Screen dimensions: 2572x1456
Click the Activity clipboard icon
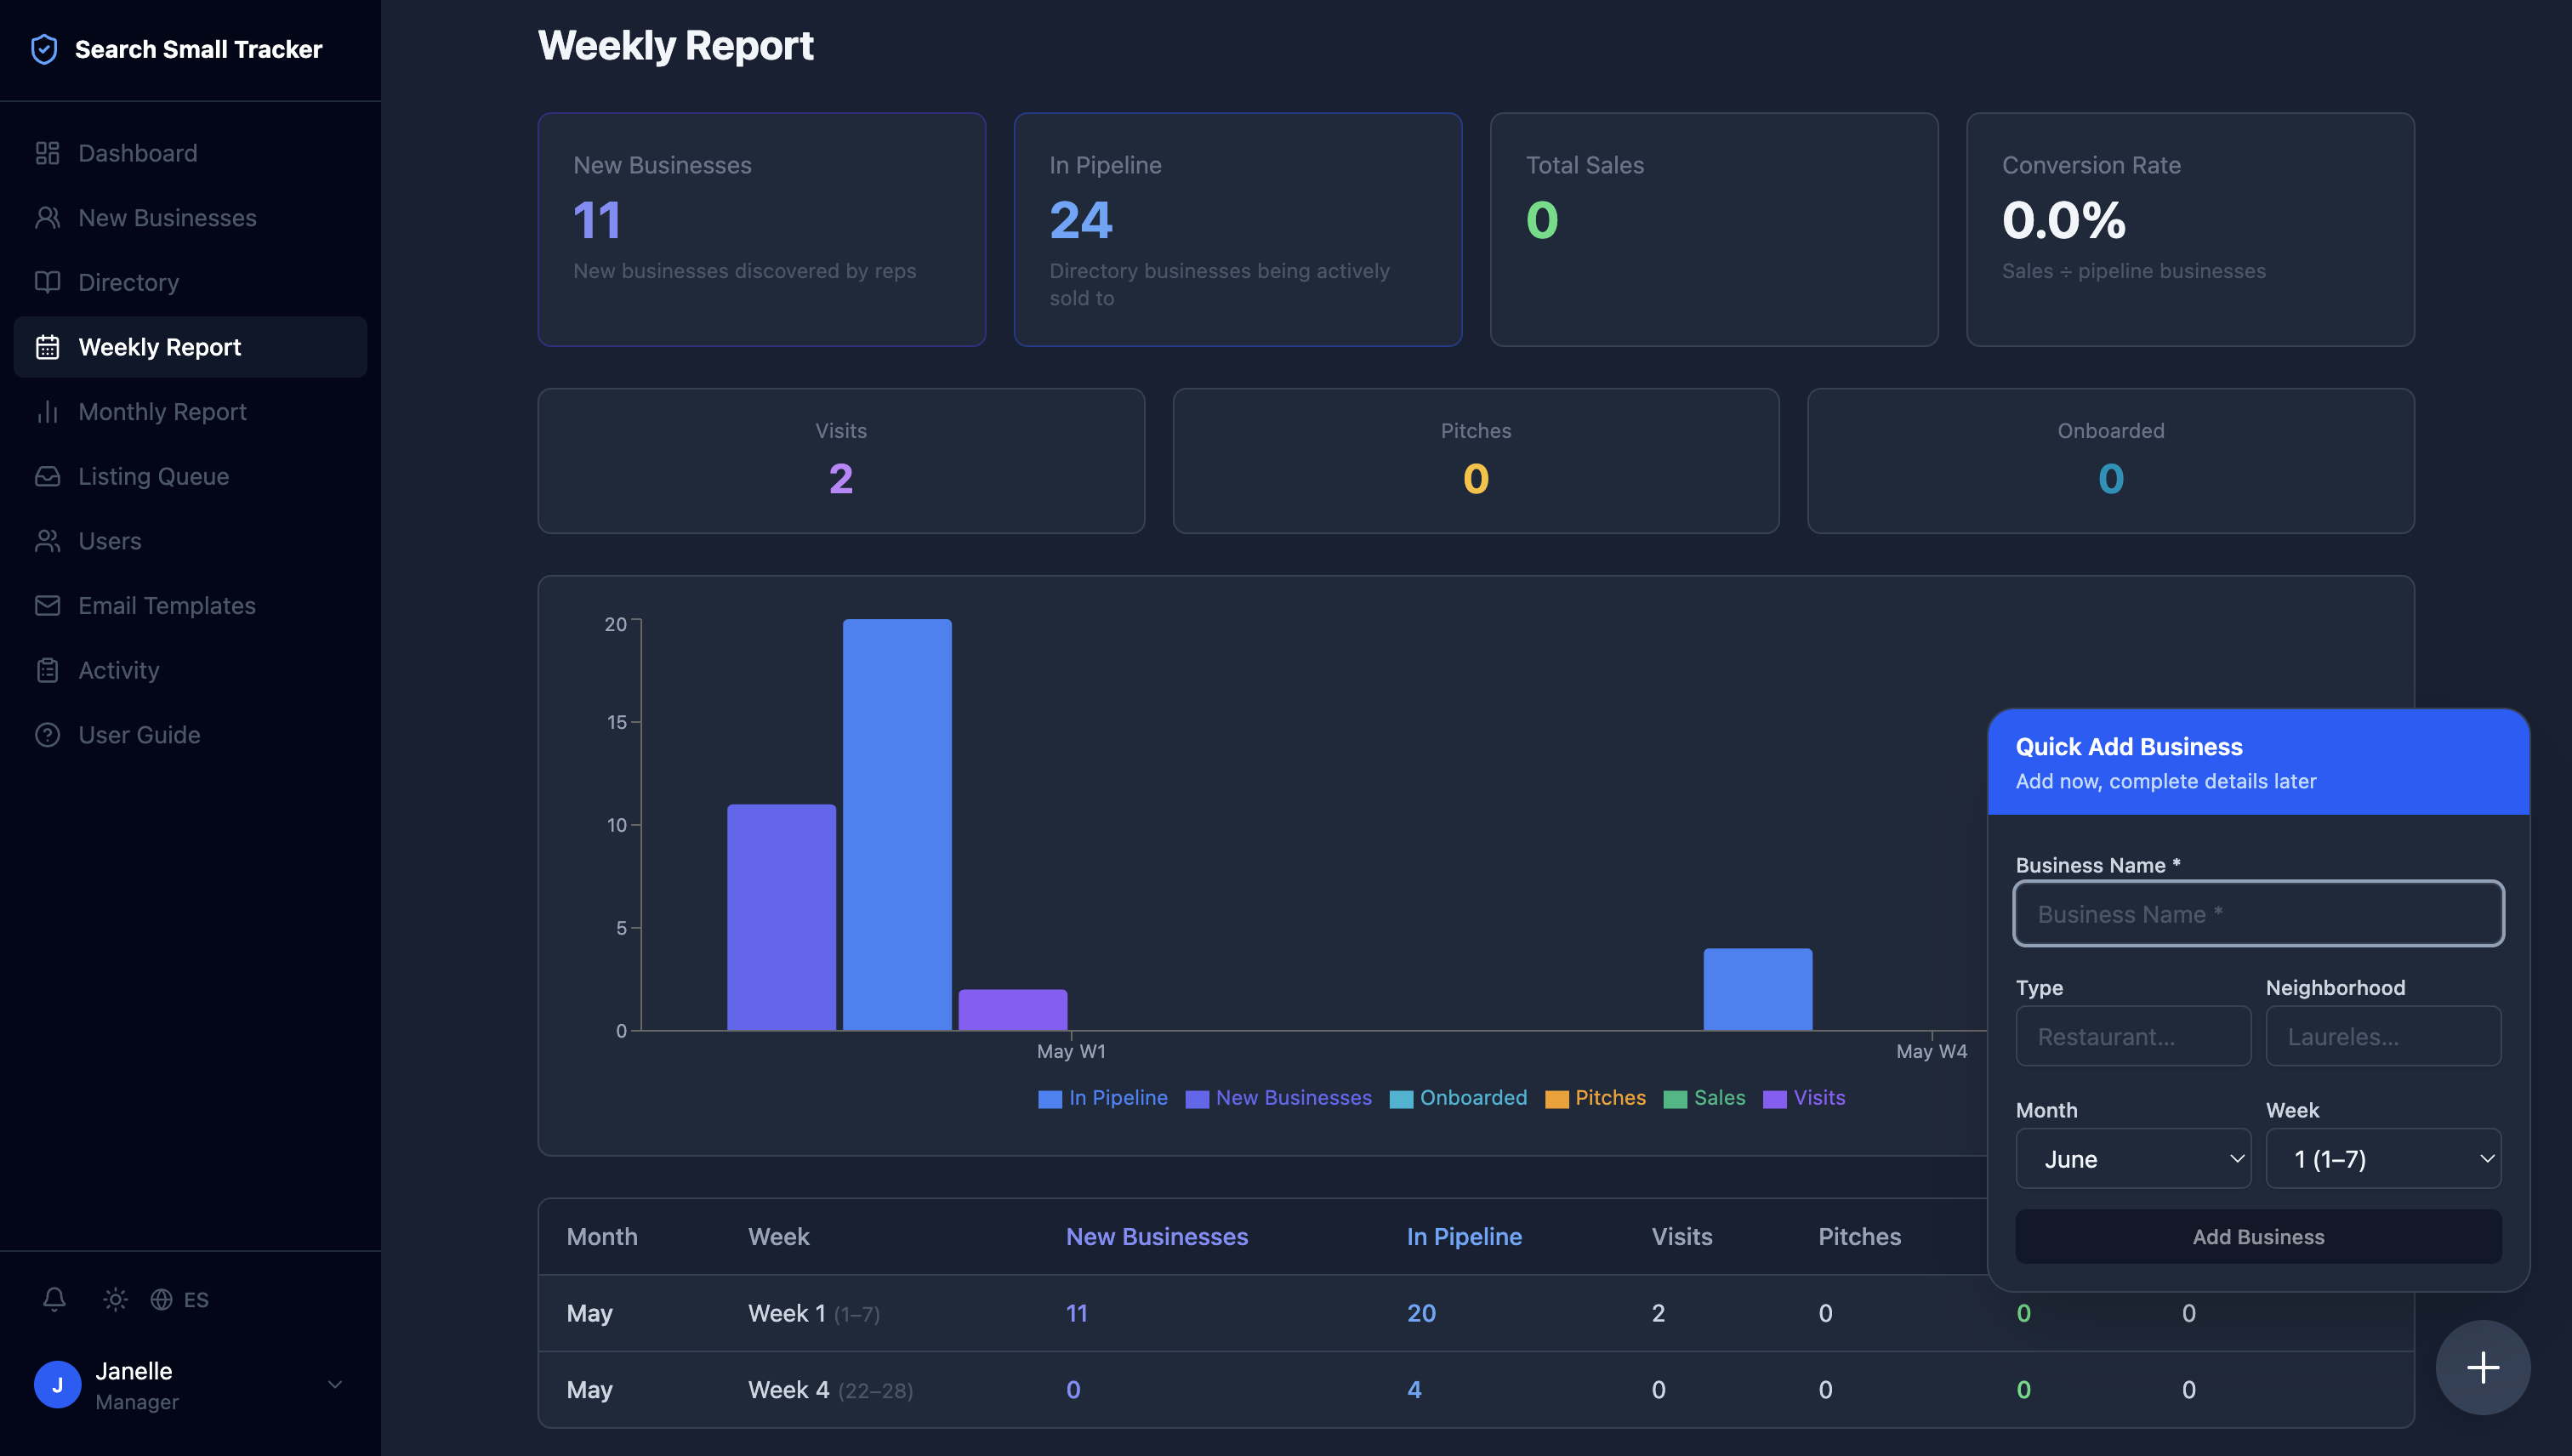[x=47, y=670]
